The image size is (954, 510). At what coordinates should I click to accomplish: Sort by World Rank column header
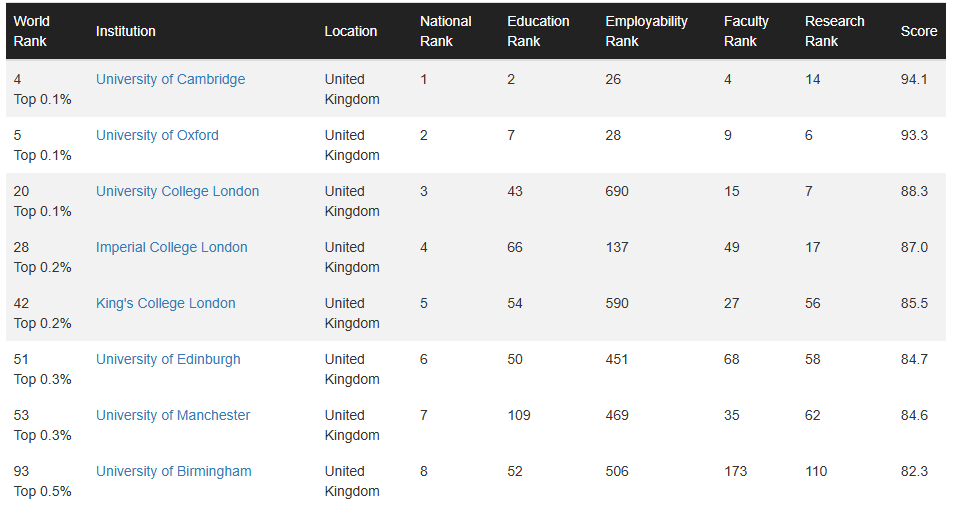coord(31,31)
